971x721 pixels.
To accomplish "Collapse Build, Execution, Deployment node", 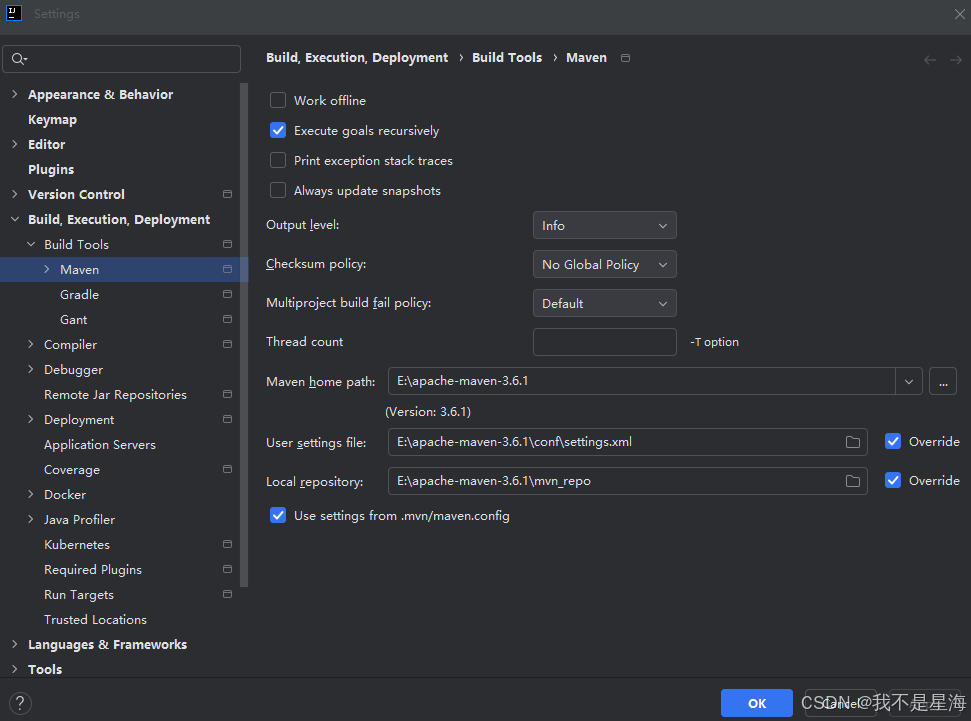I will [15, 219].
